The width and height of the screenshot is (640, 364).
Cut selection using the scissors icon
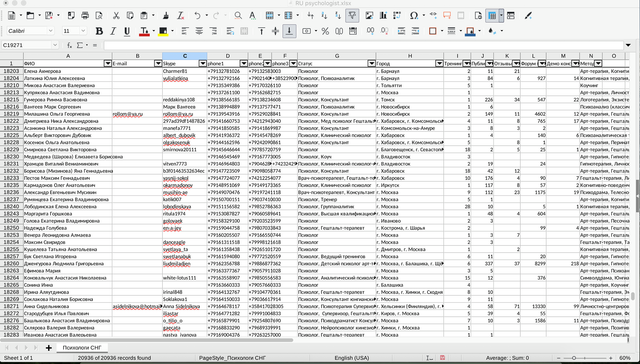(116, 16)
